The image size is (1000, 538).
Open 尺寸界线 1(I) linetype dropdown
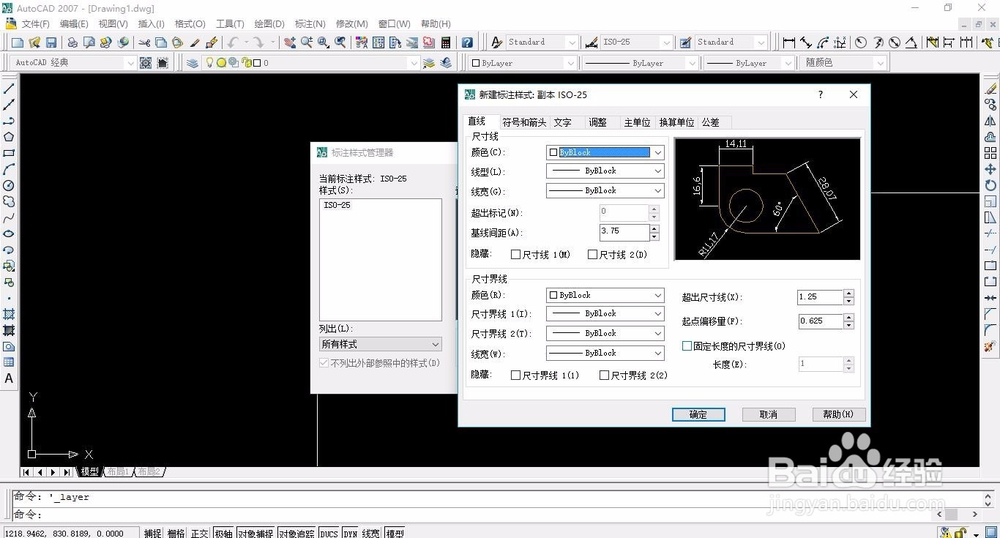click(605, 314)
